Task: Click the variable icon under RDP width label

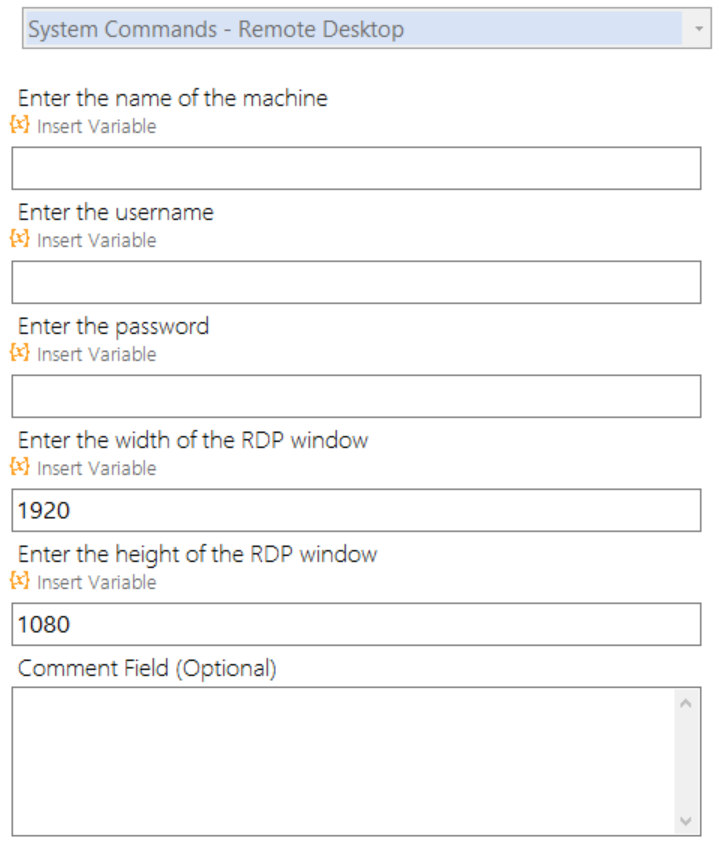Action: click(x=20, y=467)
